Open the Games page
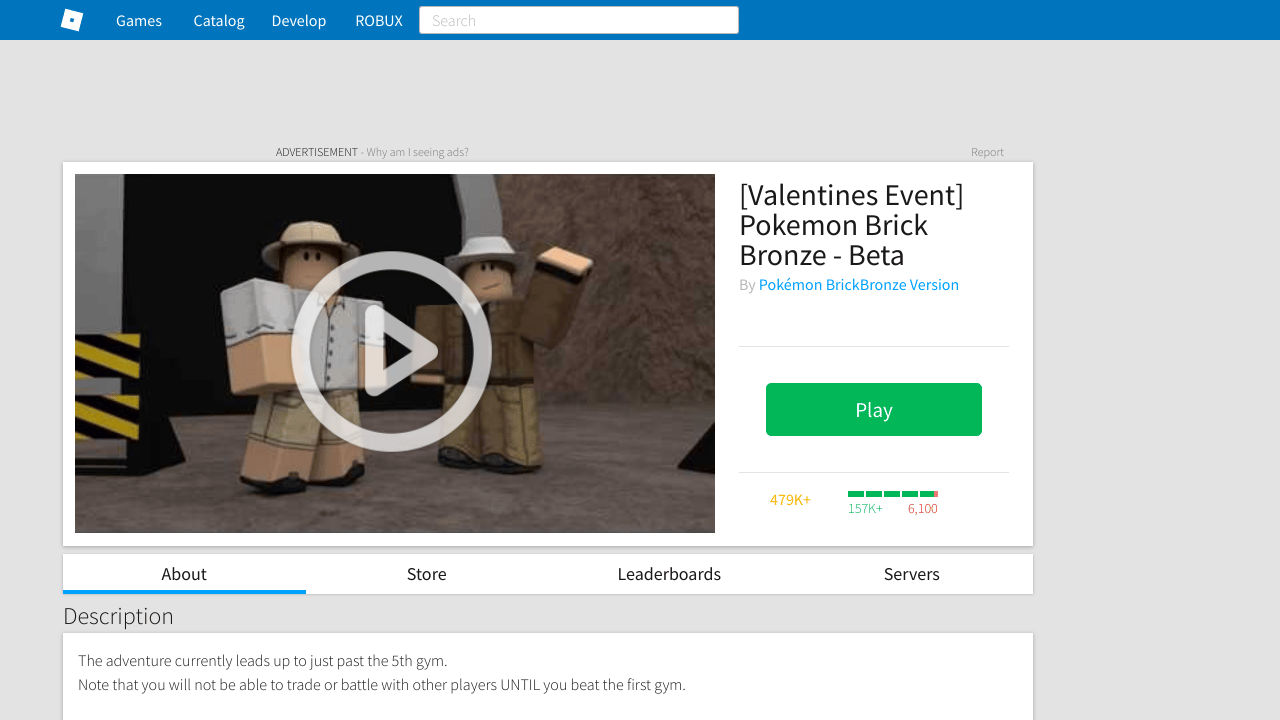This screenshot has height=720, width=1280. pyautogui.click(x=139, y=20)
